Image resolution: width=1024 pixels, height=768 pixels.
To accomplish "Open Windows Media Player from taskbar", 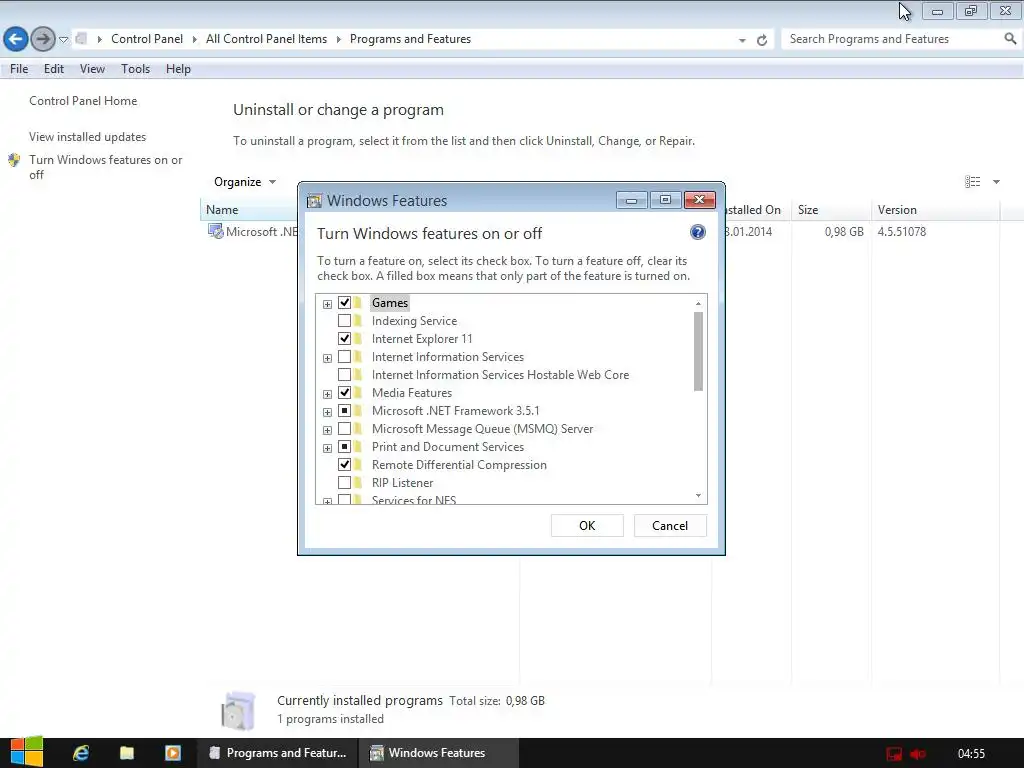I will pos(172,753).
